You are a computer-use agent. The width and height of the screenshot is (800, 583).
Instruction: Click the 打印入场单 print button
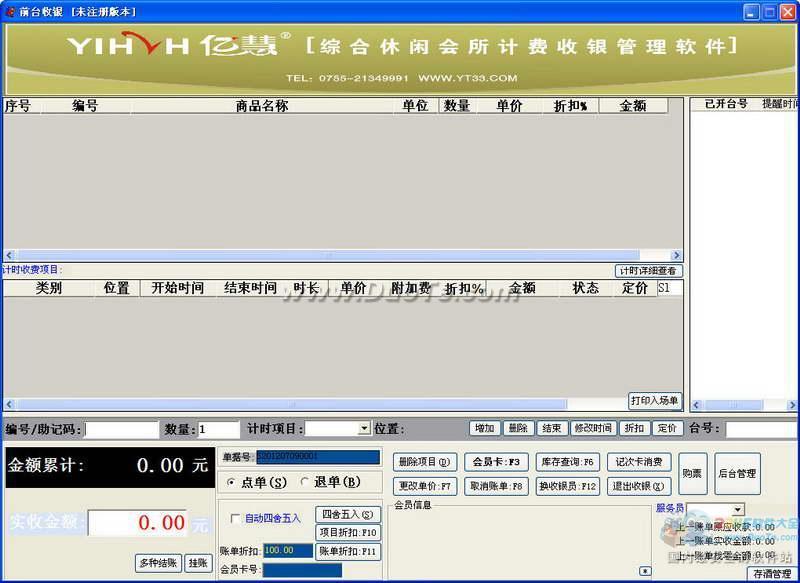pos(655,401)
